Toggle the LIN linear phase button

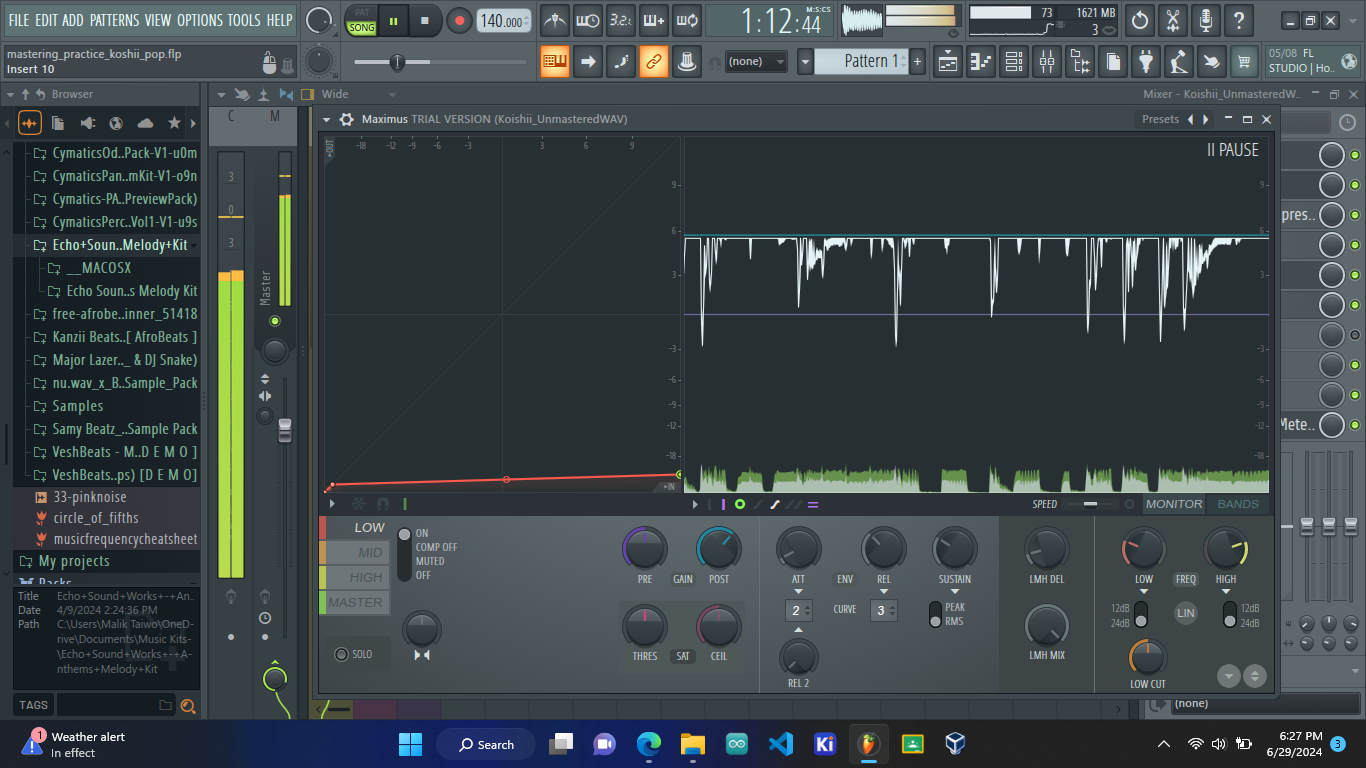coord(1186,613)
